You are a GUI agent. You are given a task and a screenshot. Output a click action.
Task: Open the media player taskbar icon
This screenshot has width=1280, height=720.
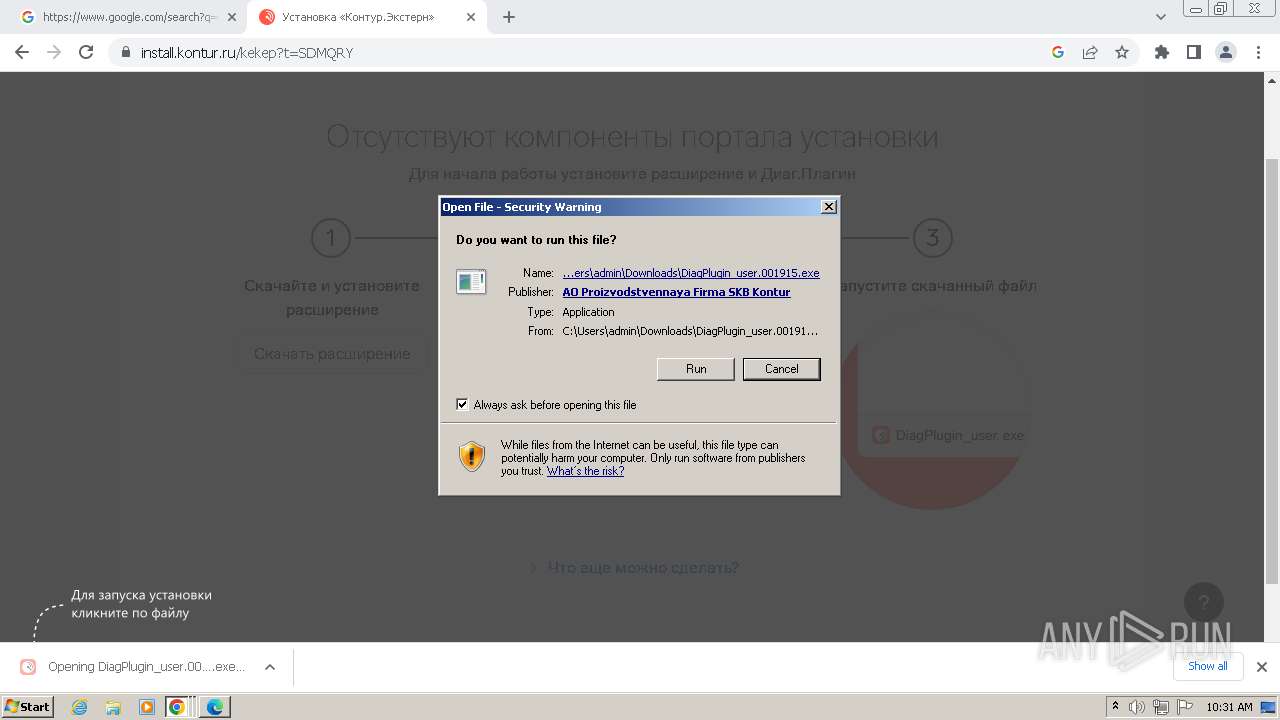(x=146, y=707)
